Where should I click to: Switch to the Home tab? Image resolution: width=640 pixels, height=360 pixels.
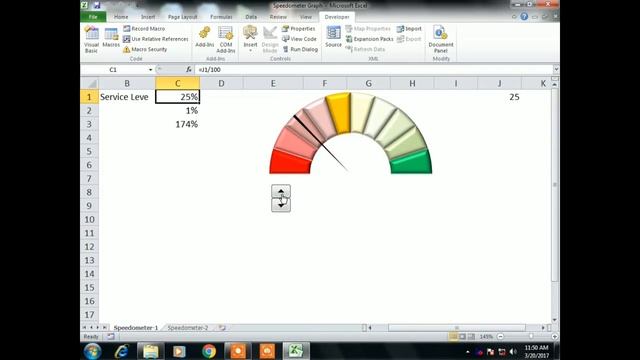(x=121, y=17)
